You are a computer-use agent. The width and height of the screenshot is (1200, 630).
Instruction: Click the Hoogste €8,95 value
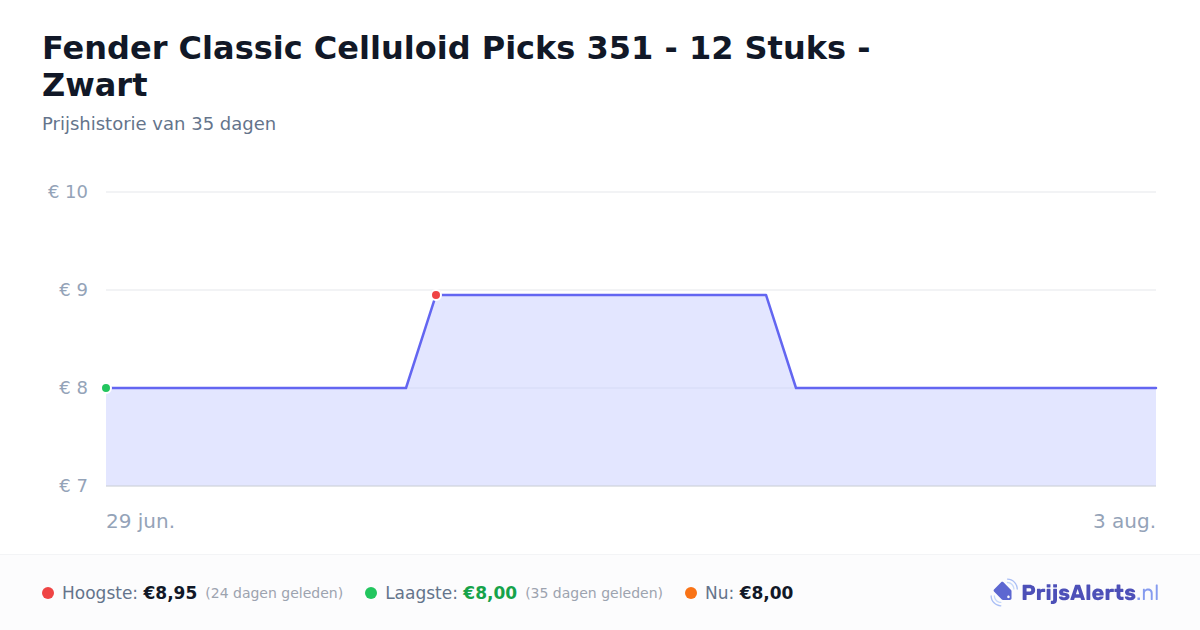click(170, 593)
